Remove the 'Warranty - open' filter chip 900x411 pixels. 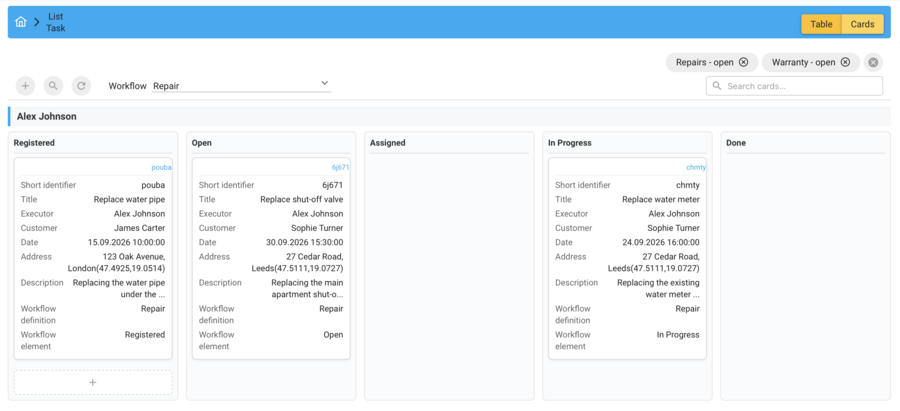point(845,63)
